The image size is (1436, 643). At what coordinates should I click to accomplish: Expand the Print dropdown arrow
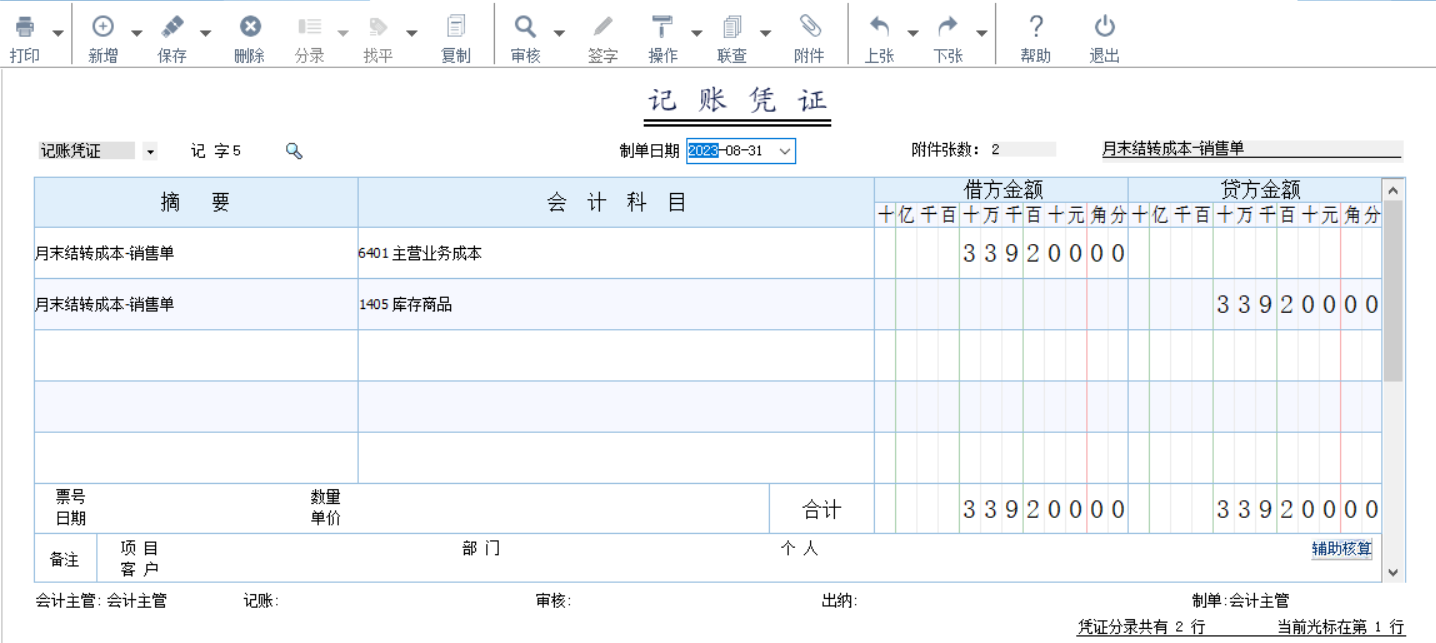(58, 33)
